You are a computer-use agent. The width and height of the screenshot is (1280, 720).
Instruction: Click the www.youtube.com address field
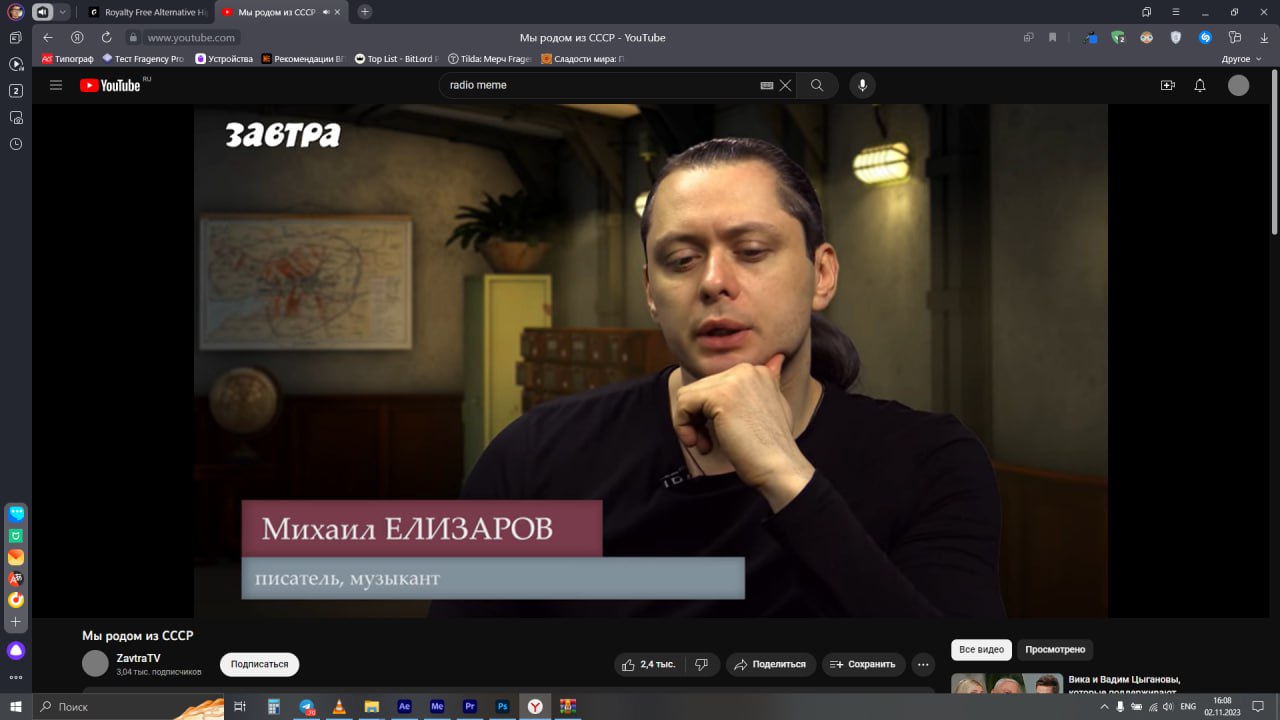point(191,38)
